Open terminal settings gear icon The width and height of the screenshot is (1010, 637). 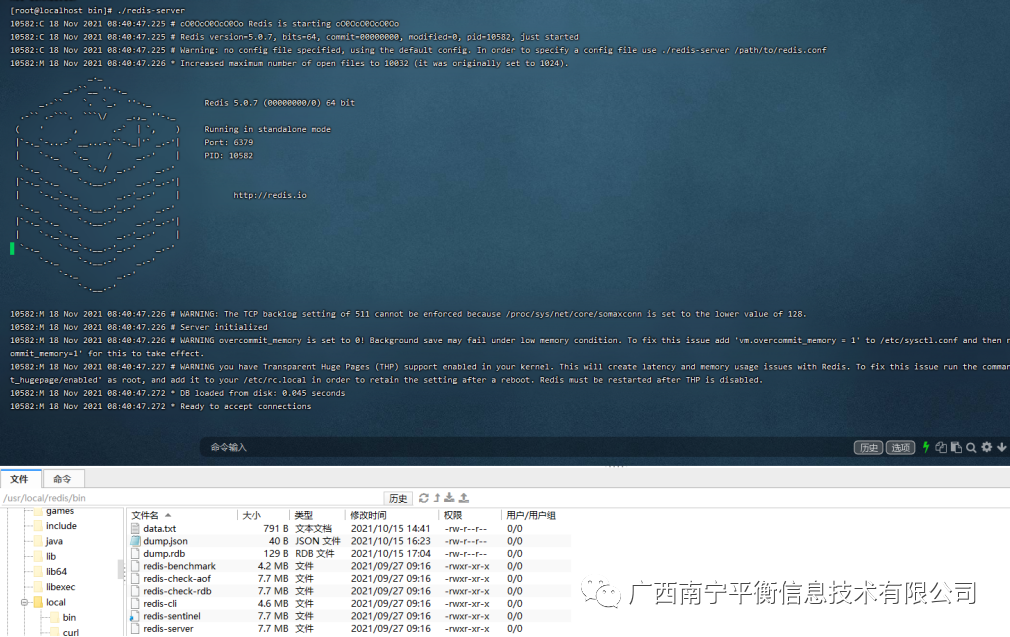[987, 447]
